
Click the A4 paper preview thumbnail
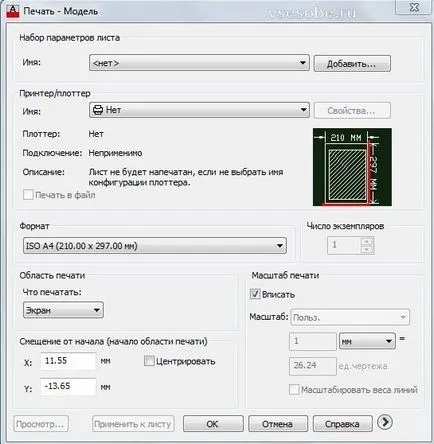pyautogui.click(x=352, y=167)
